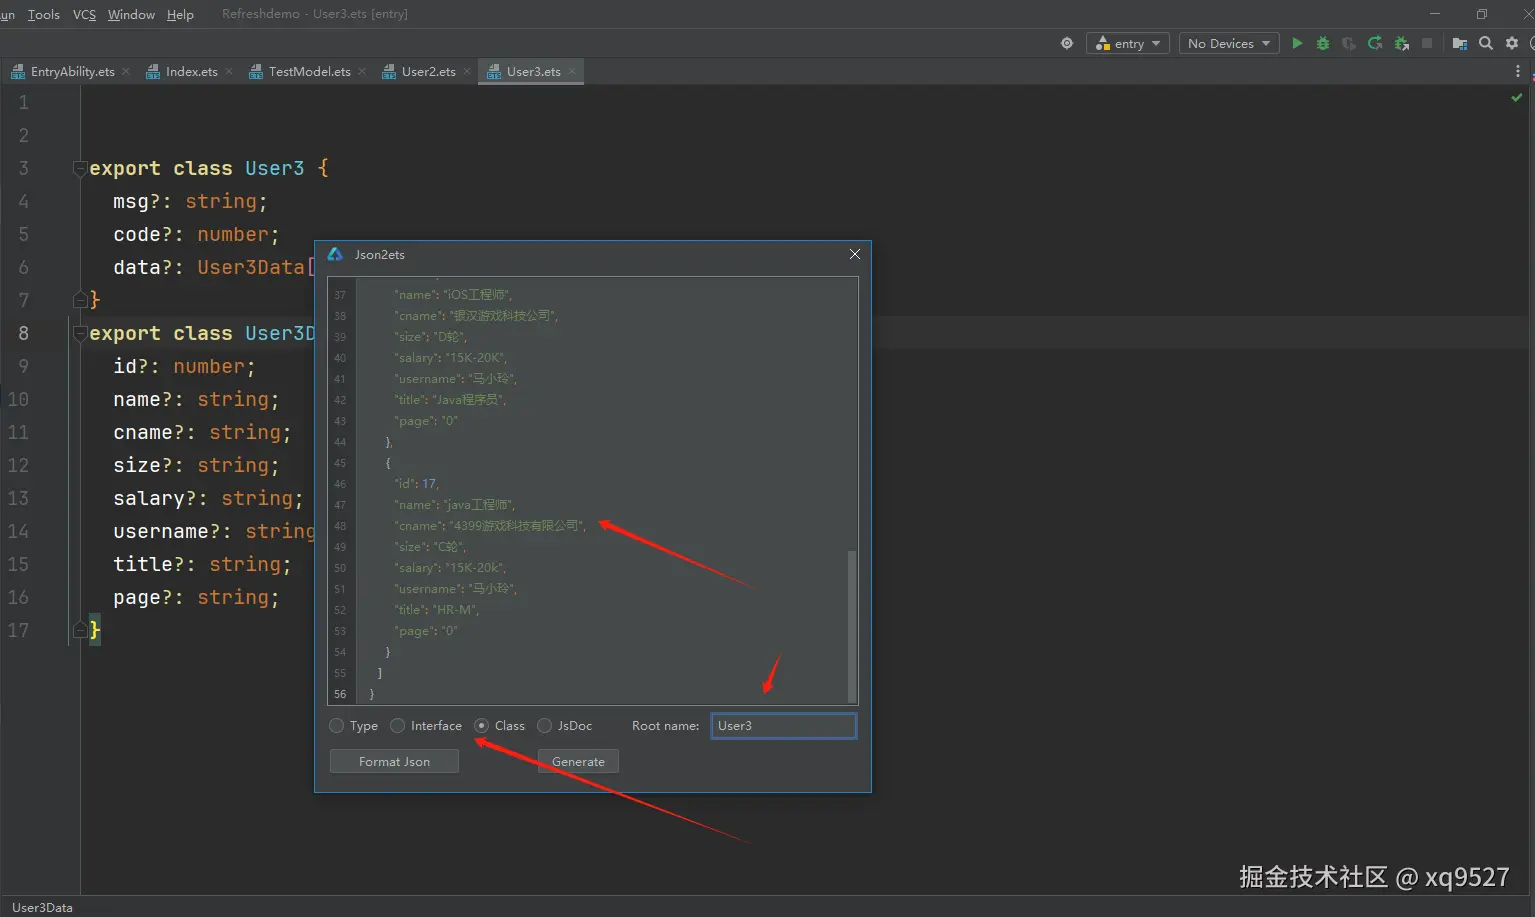1535x917 pixels.
Task: Click the User3Data breadcrumb in status bar
Action: [x=42, y=907]
